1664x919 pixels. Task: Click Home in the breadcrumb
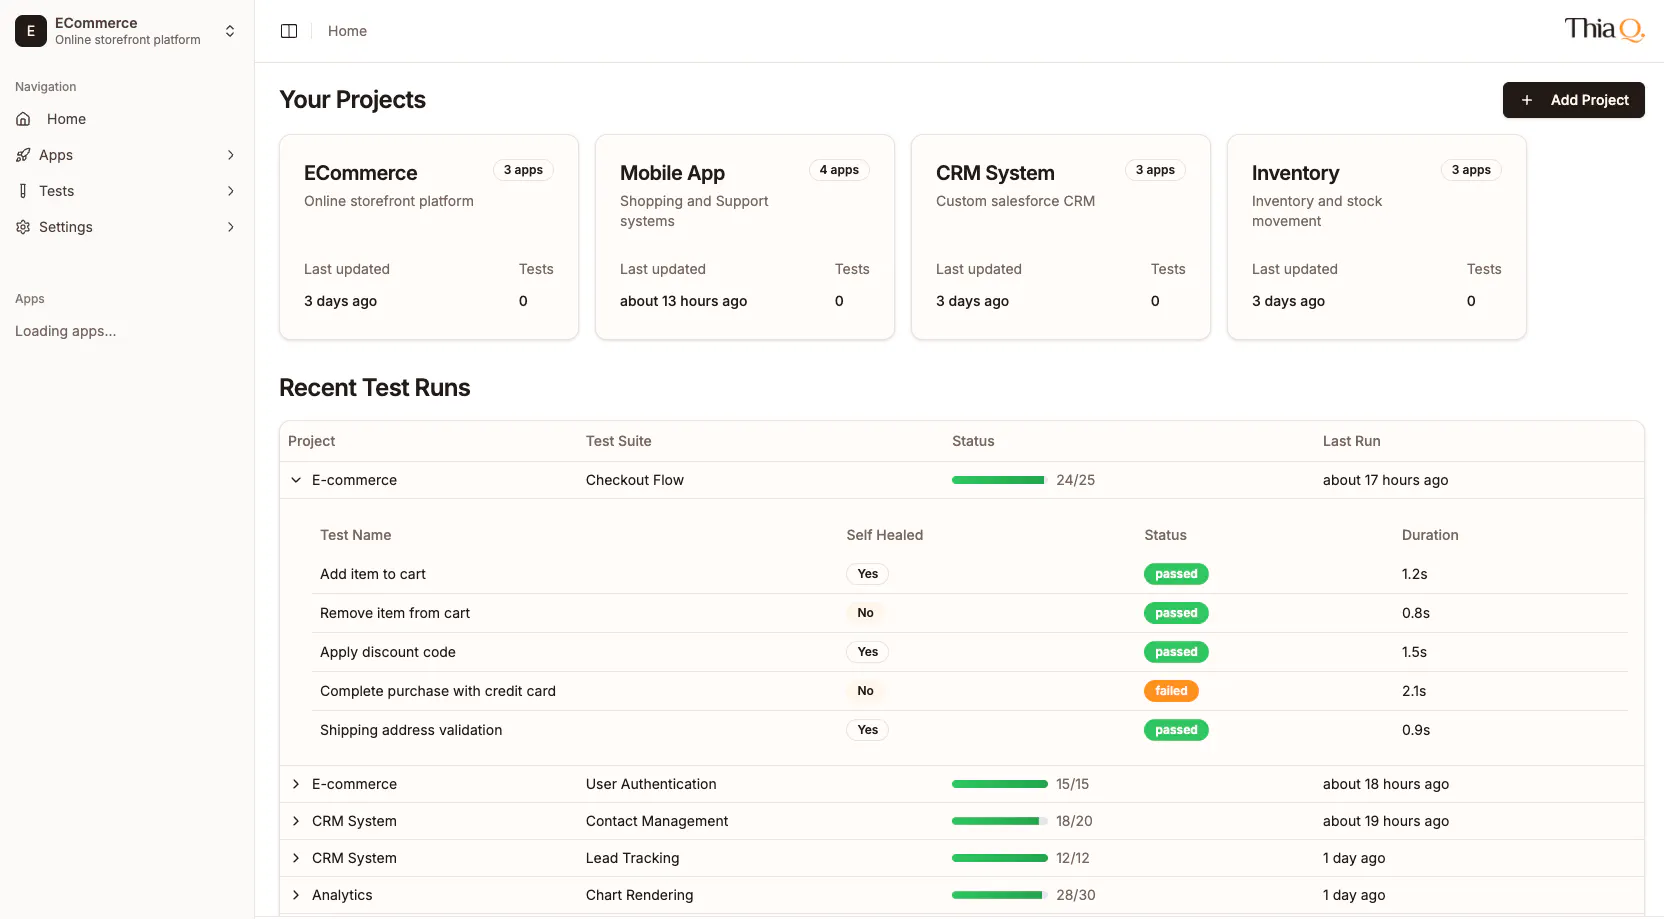tap(347, 31)
